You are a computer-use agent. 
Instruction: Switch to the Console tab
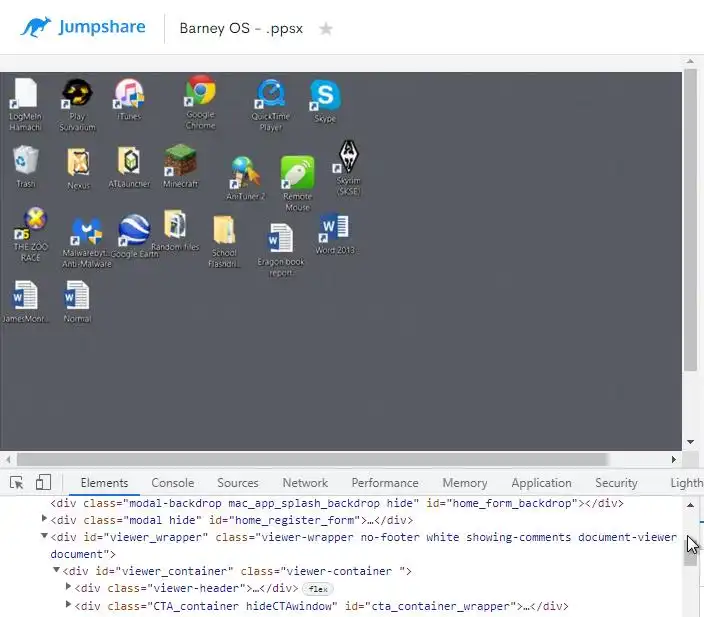(172, 483)
